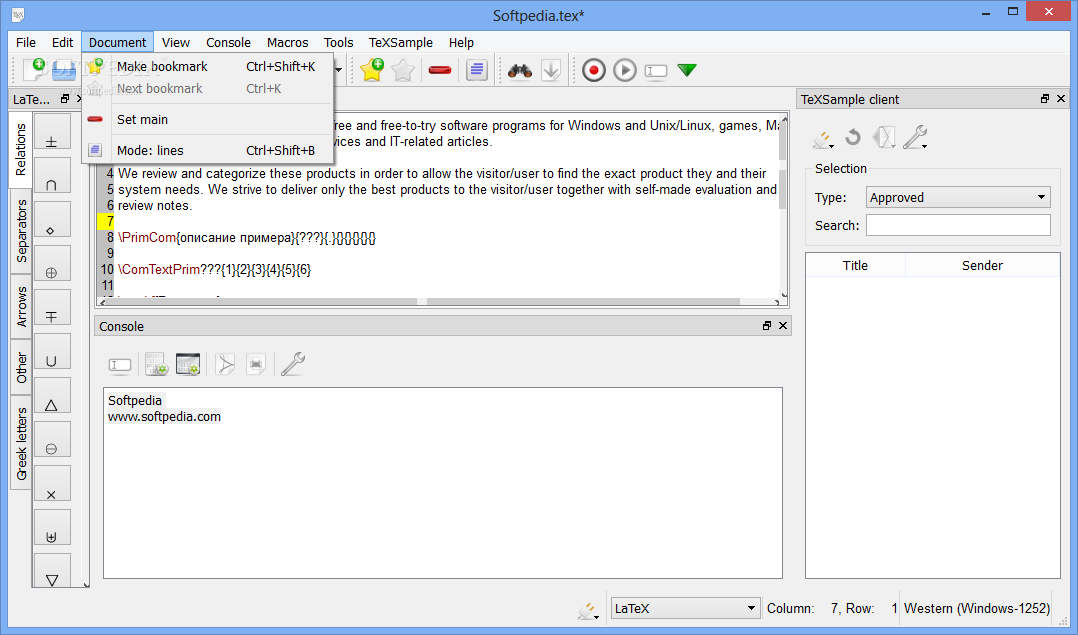Switch to the Separators tab

(21, 231)
